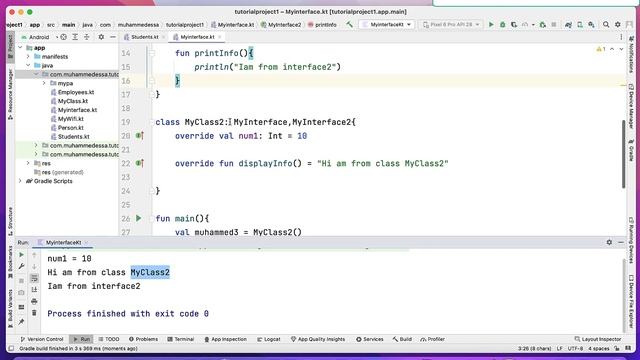Open Project panel options gear

(x=101, y=37)
